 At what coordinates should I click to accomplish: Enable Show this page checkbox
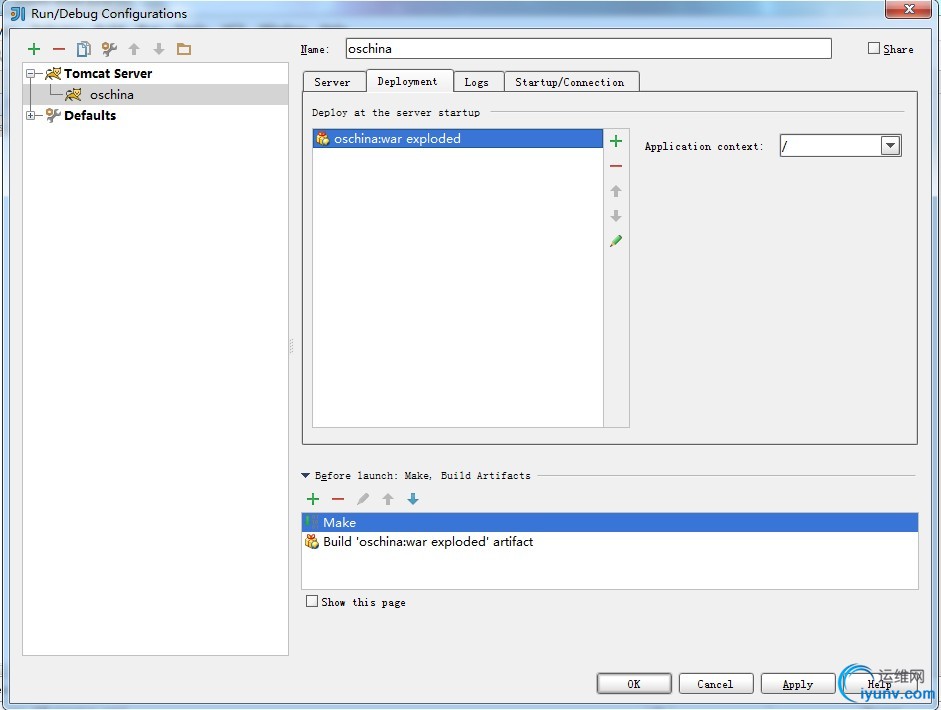coord(312,601)
